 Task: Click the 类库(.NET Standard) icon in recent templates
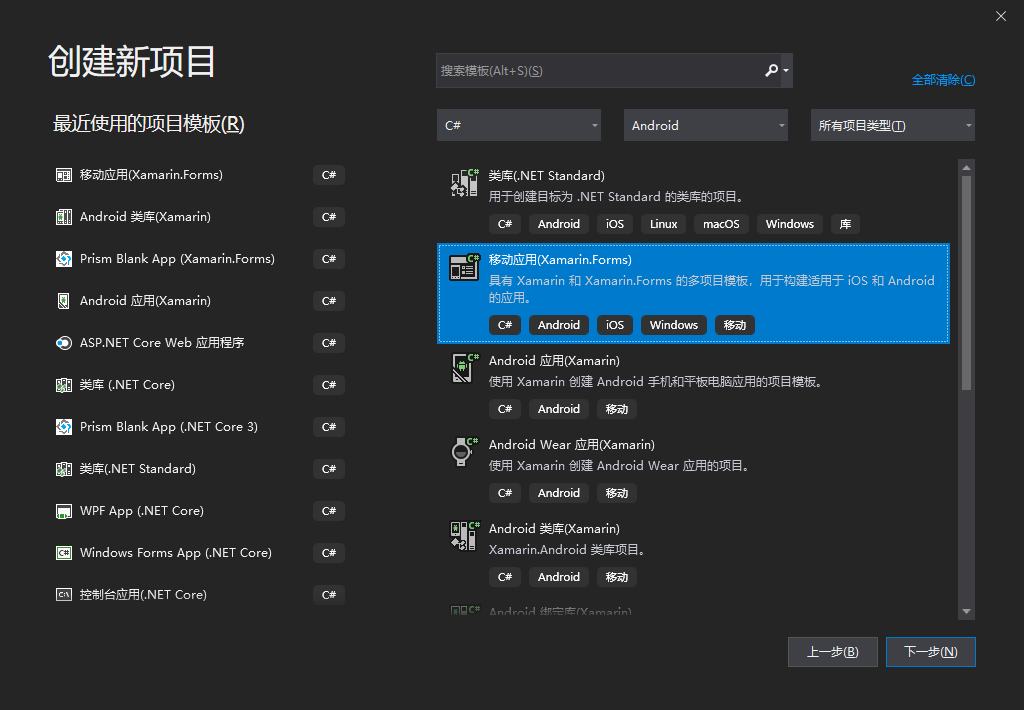click(63, 469)
